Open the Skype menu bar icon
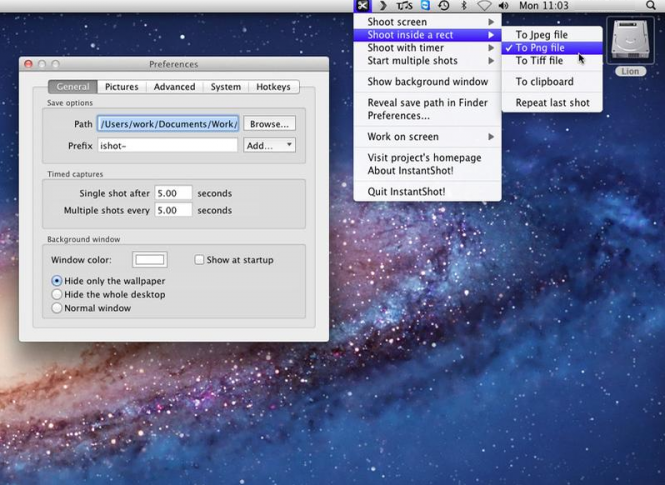The image size is (665, 485). coord(425,6)
